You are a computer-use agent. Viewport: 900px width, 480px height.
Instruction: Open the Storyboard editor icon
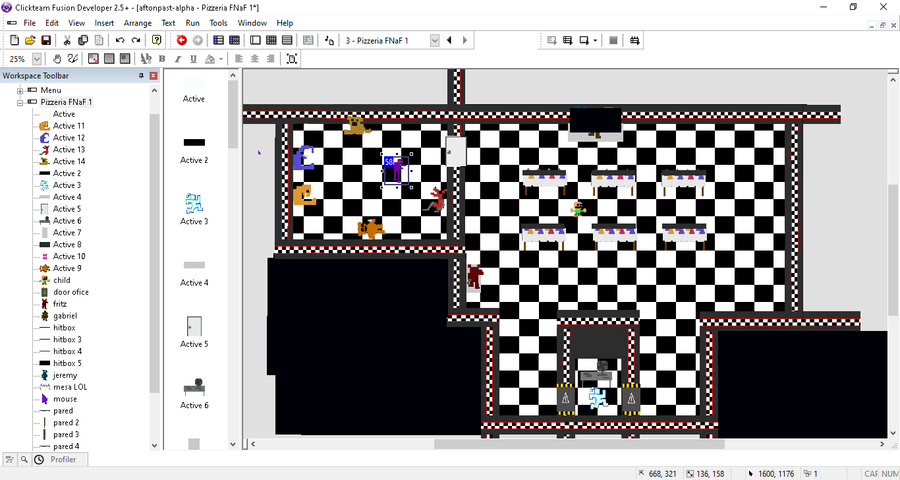tap(218, 40)
